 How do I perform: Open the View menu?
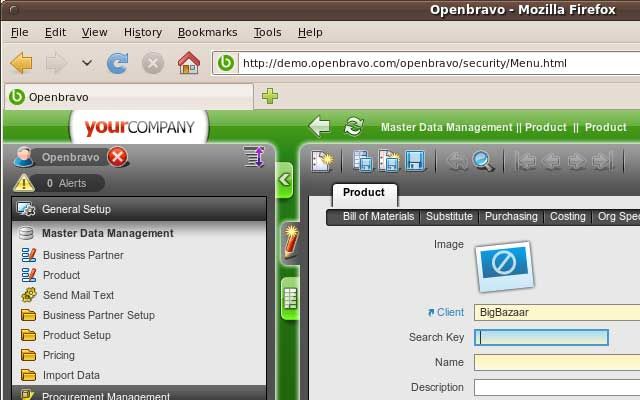click(95, 32)
